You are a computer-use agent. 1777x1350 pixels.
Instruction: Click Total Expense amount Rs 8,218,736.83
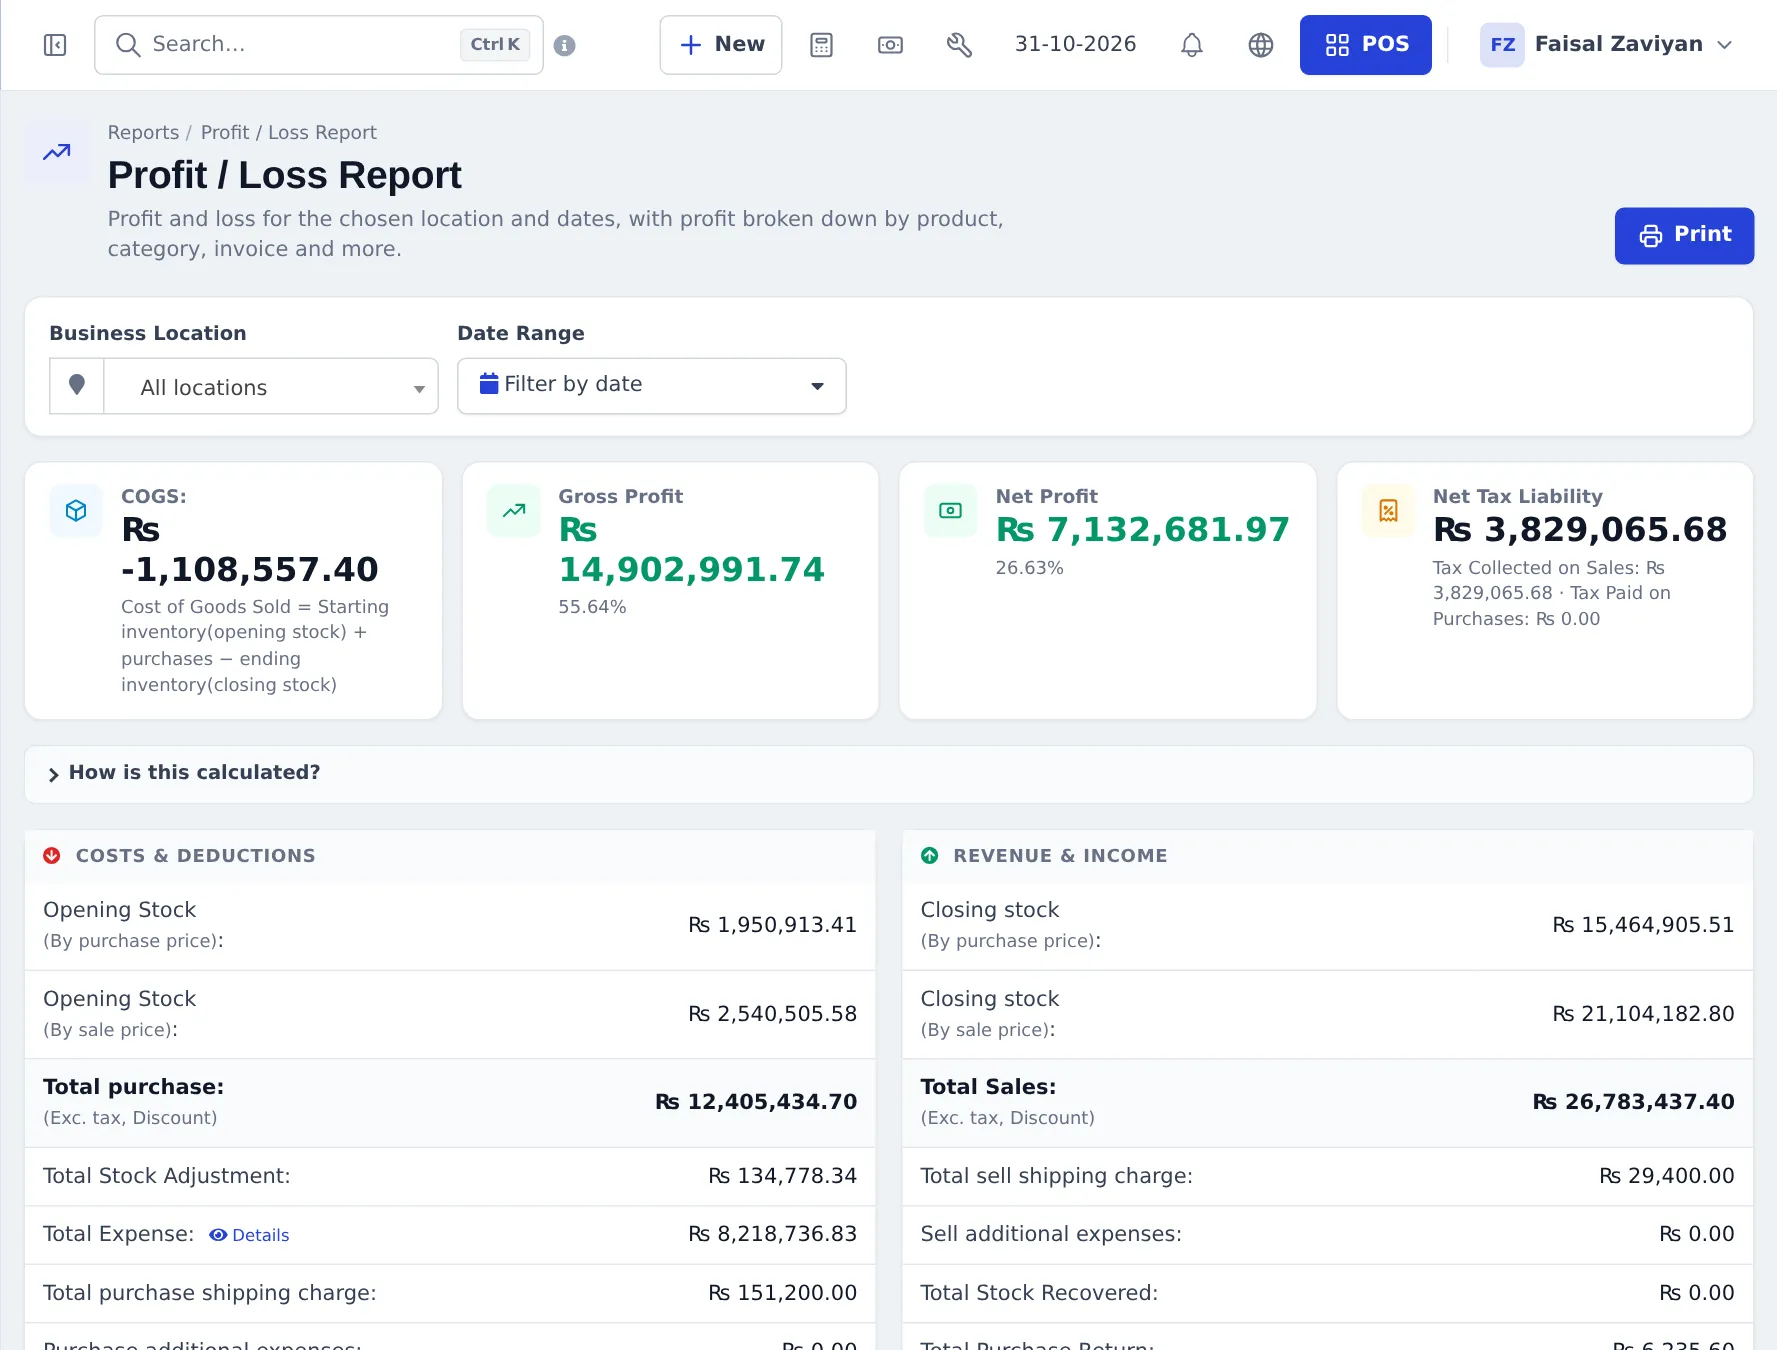pyautogui.click(x=772, y=1234)
